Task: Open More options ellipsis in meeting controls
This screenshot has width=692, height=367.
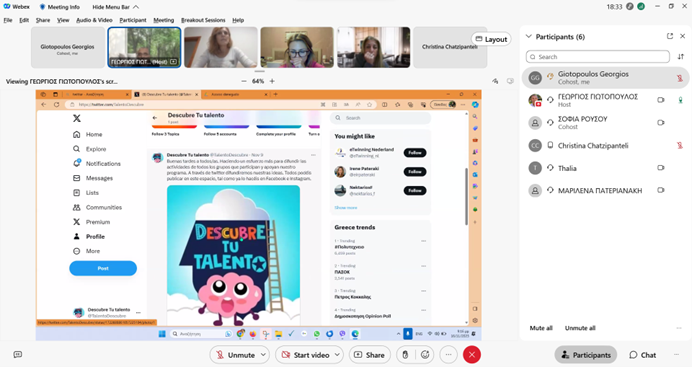Action: pyautogui.click(x=448, y=355)
